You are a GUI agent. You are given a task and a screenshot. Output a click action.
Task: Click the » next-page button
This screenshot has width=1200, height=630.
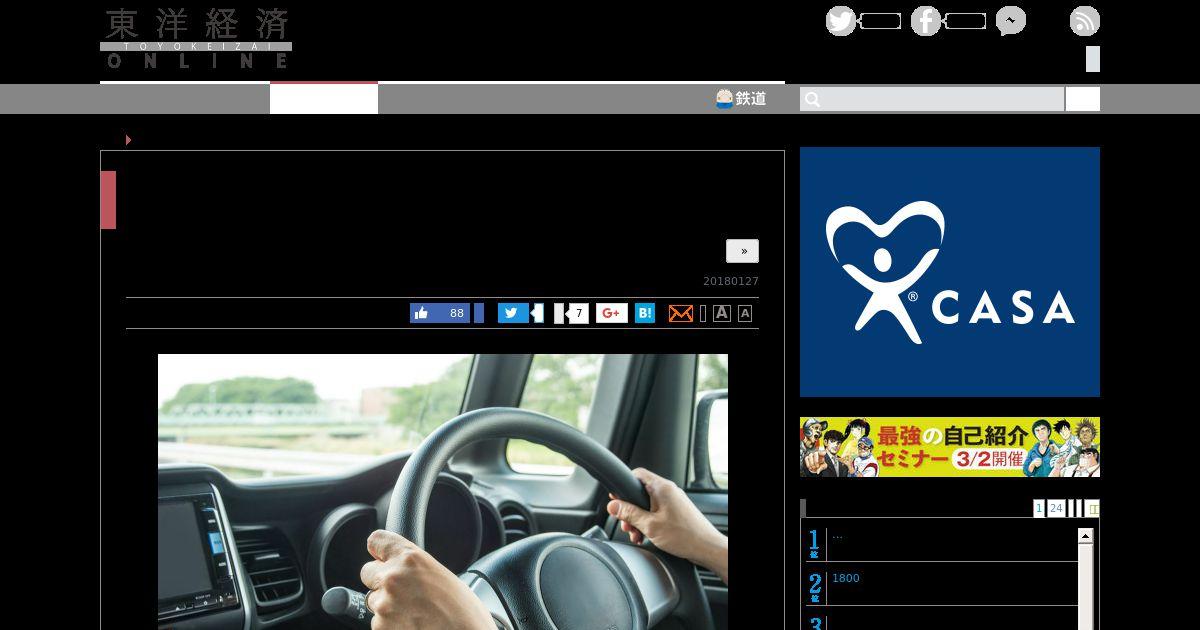pos(743,251)
